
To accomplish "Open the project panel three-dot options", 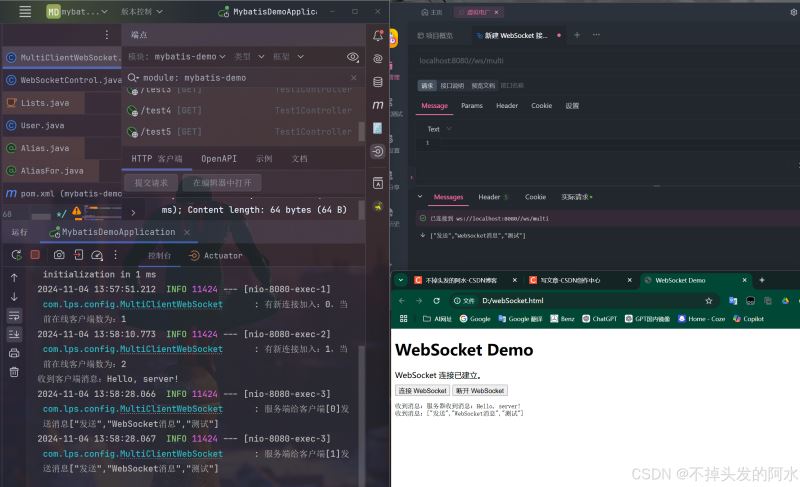I will click(x=106, y=35).
